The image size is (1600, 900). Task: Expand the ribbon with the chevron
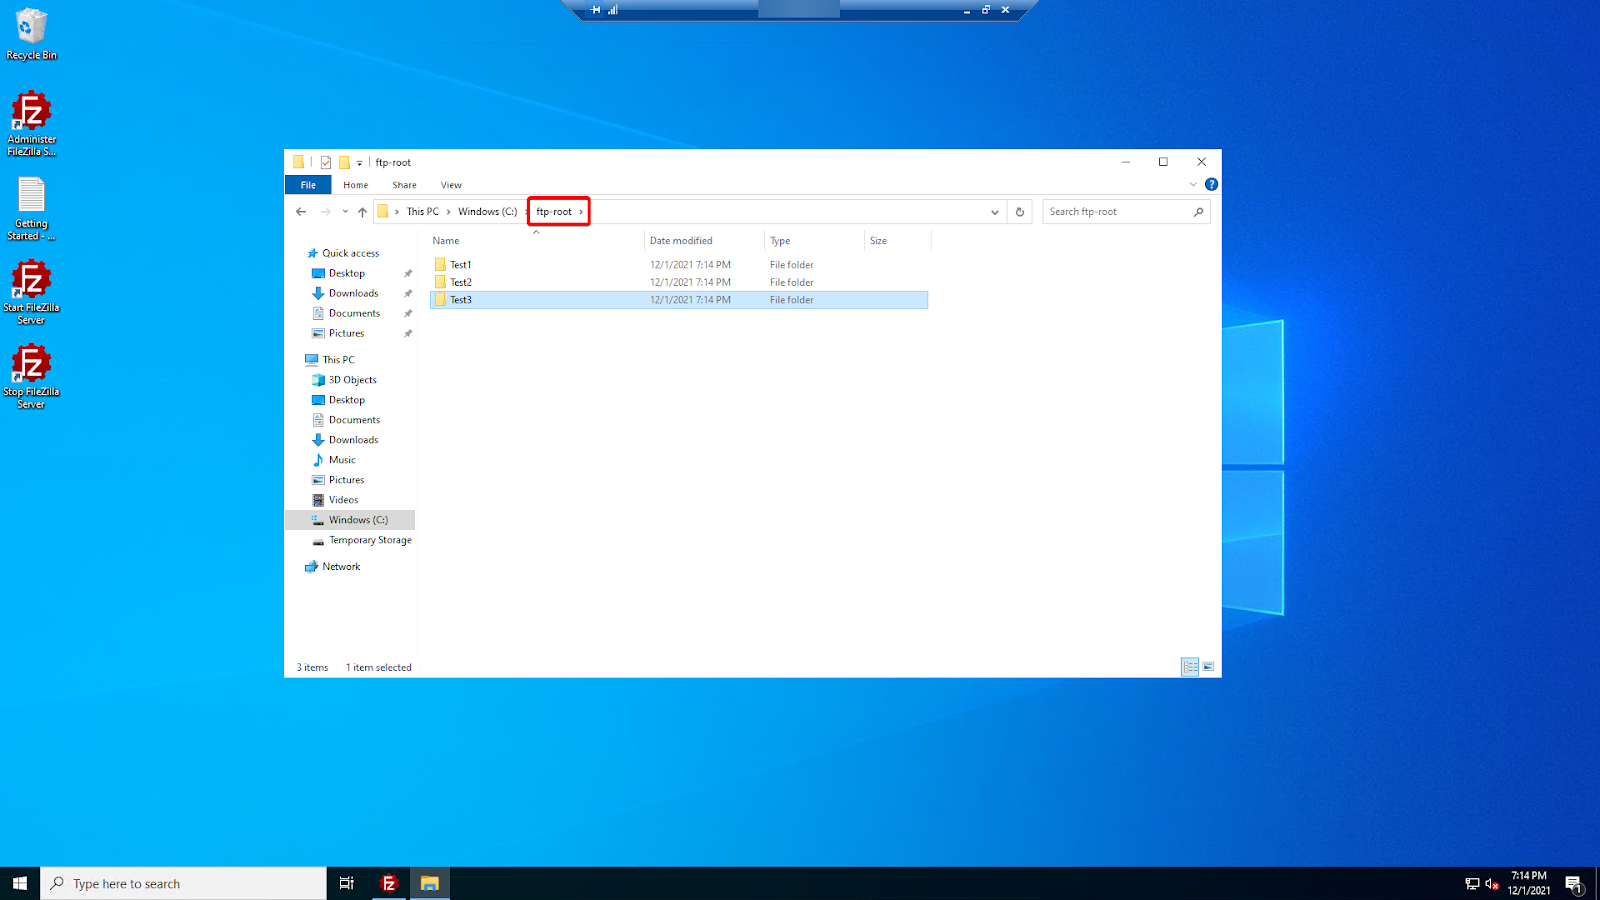(x=1193, y=184)
